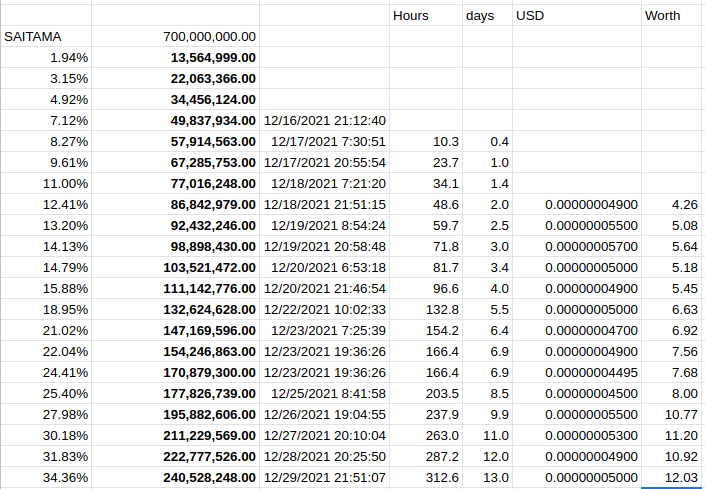705x489 pixels.
Task: Select the 12/20/2021 6:53:18 timestamp cell
Action: (324, 267)
